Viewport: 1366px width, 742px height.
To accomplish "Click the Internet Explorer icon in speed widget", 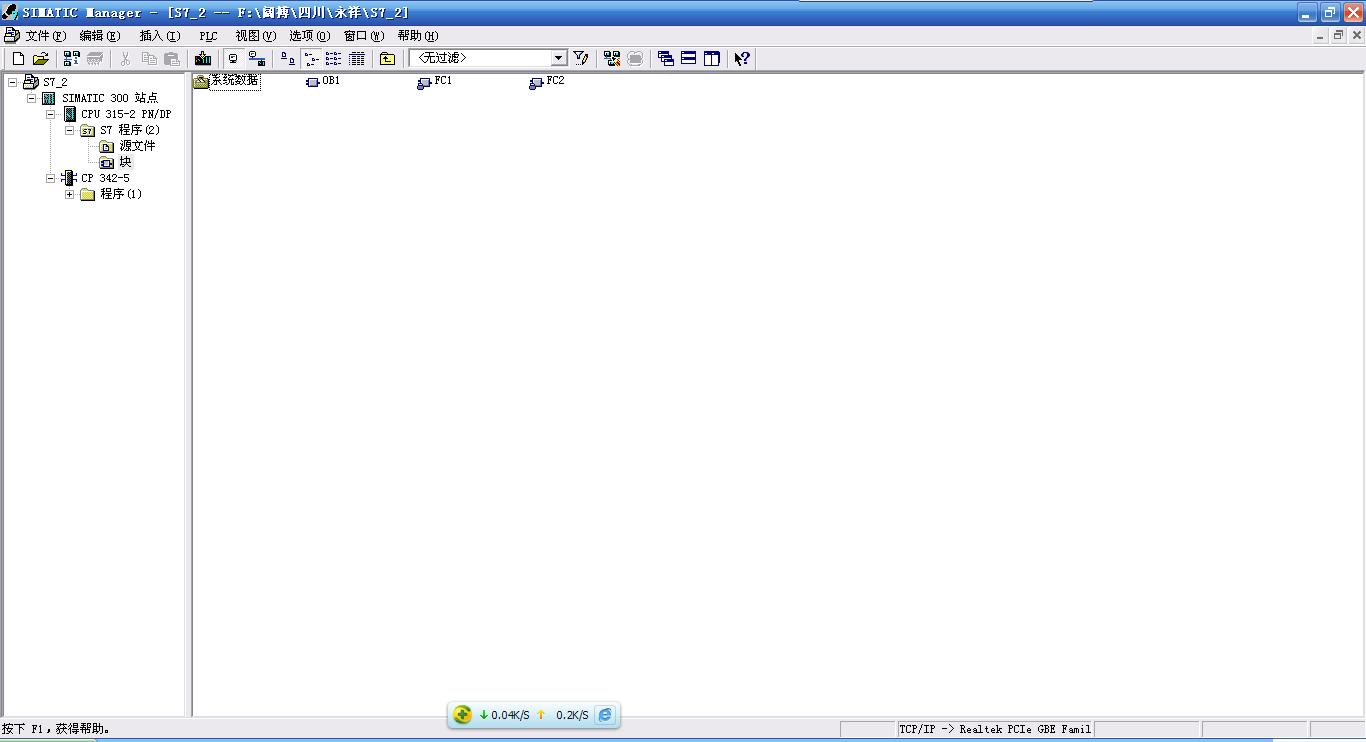I will tap(605, 715).
